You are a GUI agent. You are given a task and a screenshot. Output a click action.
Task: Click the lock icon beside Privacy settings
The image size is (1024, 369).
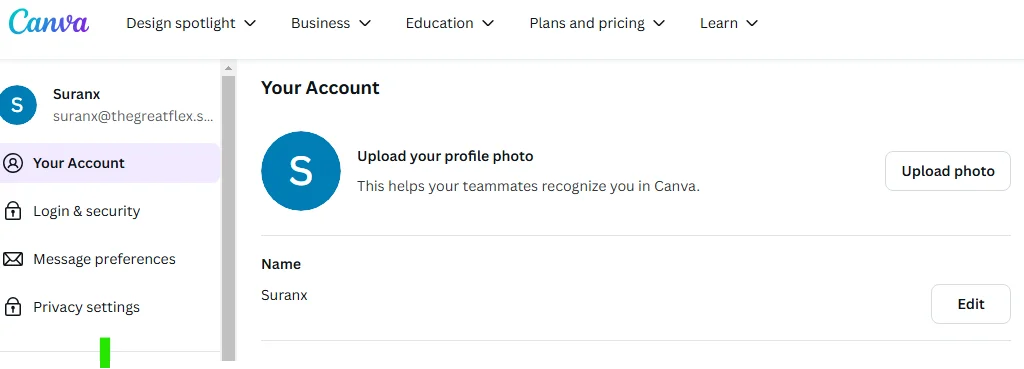click(12, 307)
